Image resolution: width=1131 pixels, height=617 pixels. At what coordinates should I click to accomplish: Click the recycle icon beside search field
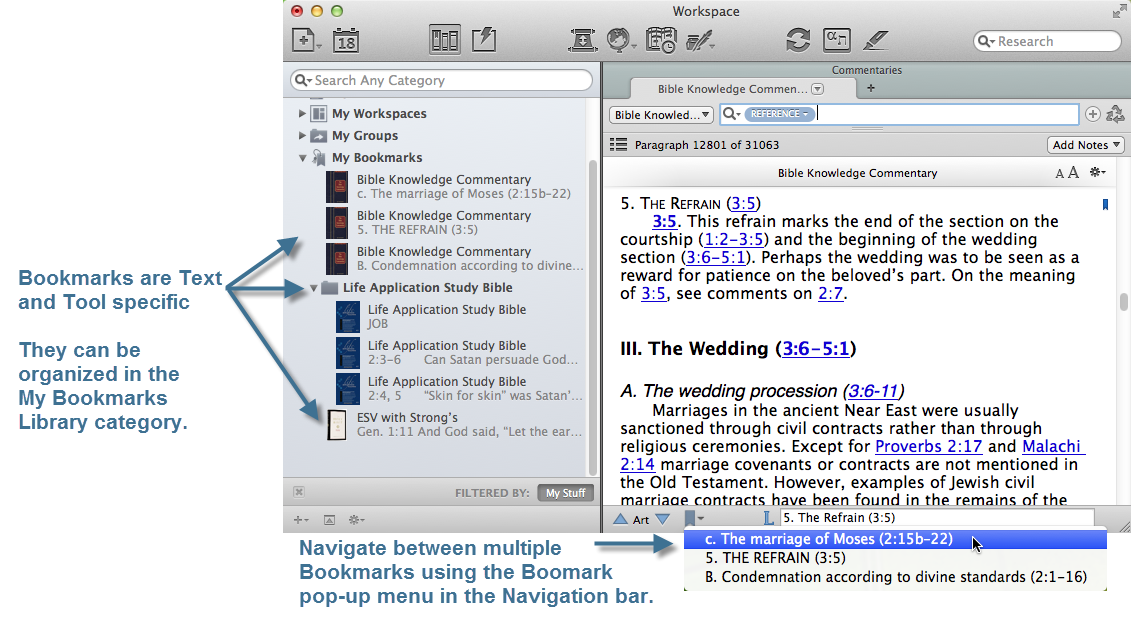click(x=1115, y=115)
